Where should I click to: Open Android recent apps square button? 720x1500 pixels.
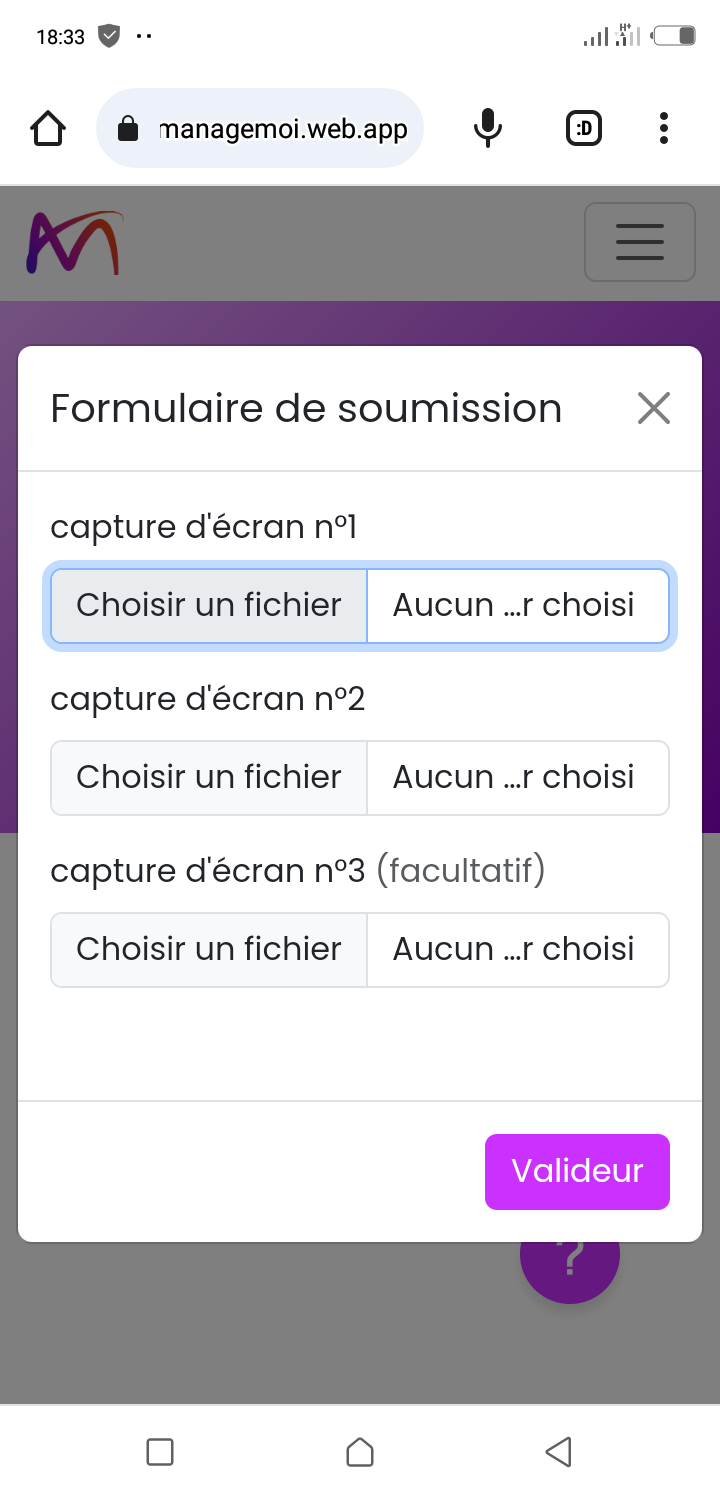[160, 1451]
